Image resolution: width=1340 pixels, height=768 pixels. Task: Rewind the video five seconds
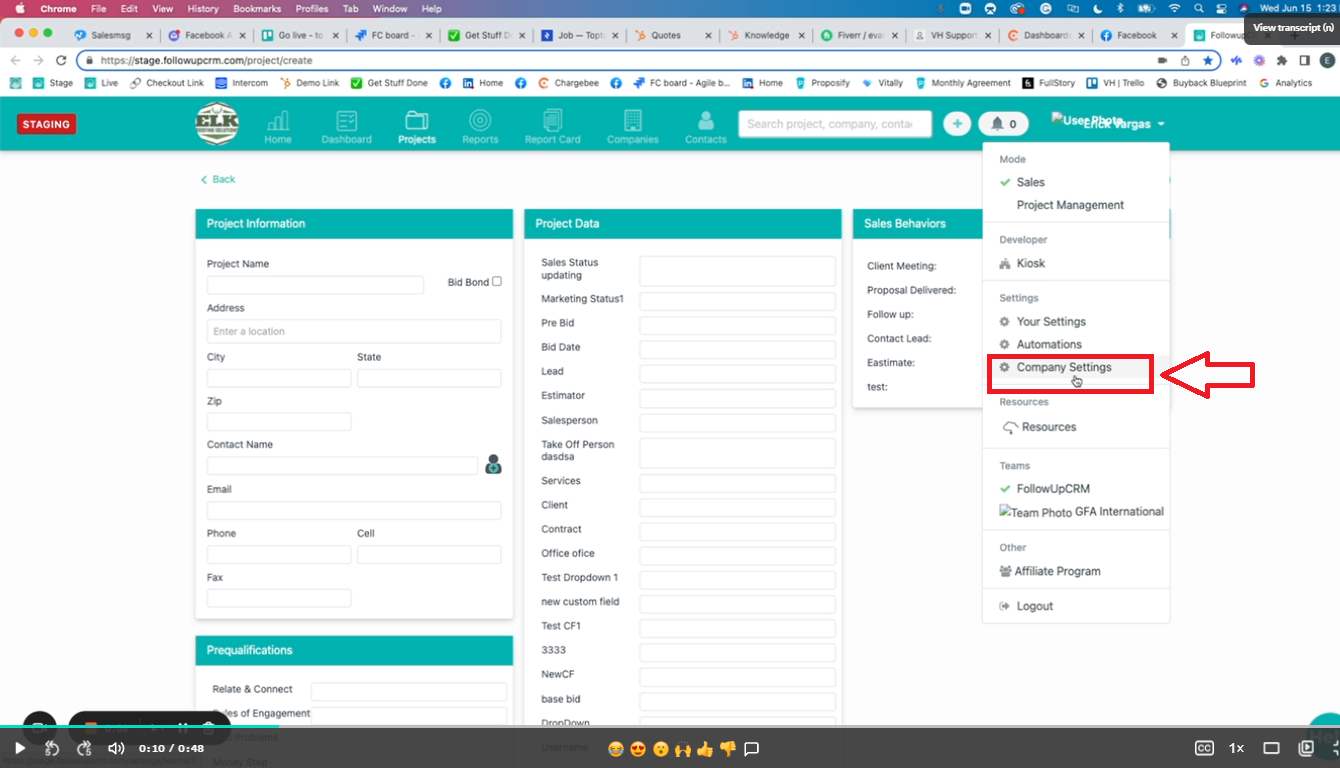tap(52, 748)
